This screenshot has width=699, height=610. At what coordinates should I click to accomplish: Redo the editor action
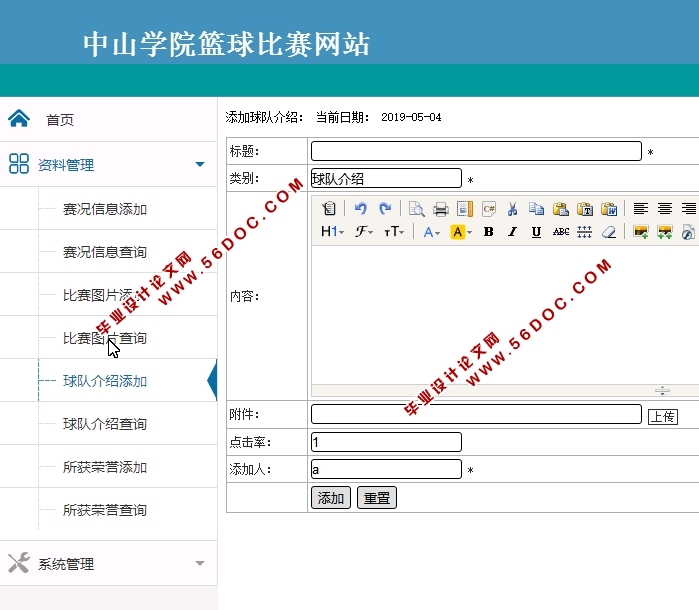(x=385, y=208)
